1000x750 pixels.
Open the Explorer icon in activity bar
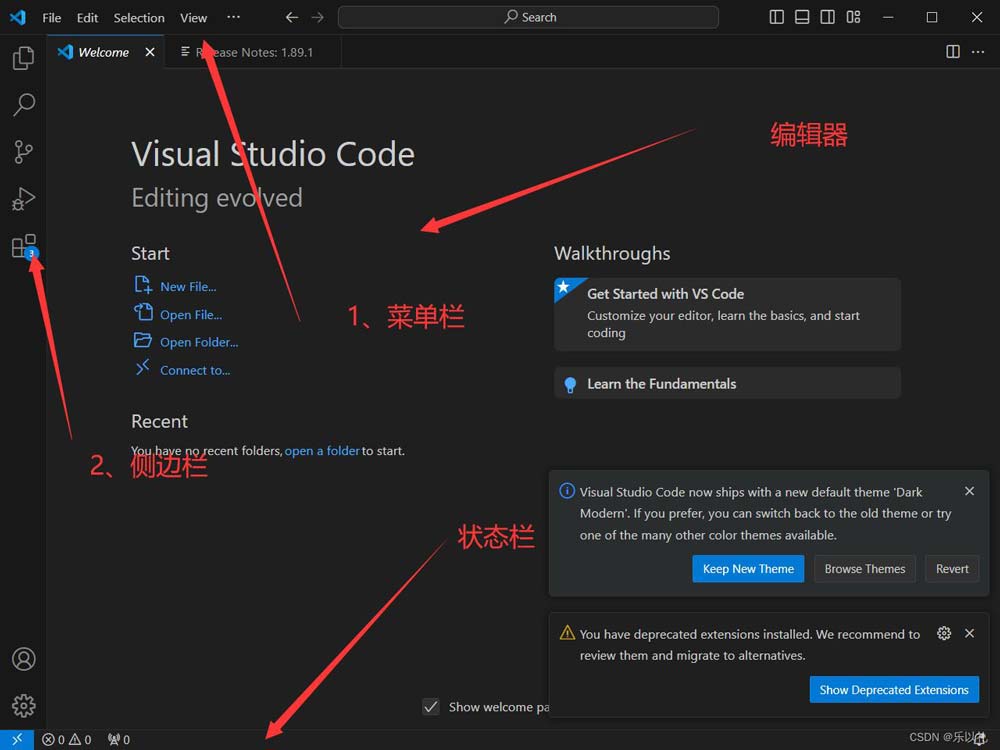click(x=22, y=57)
